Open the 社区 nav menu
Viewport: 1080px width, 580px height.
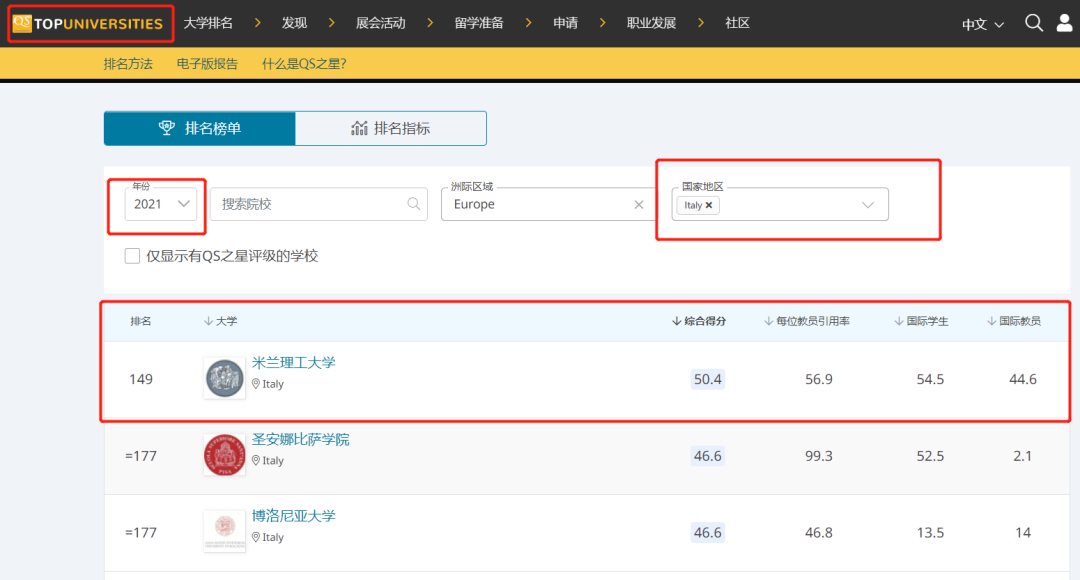click(x=738, y=23)
